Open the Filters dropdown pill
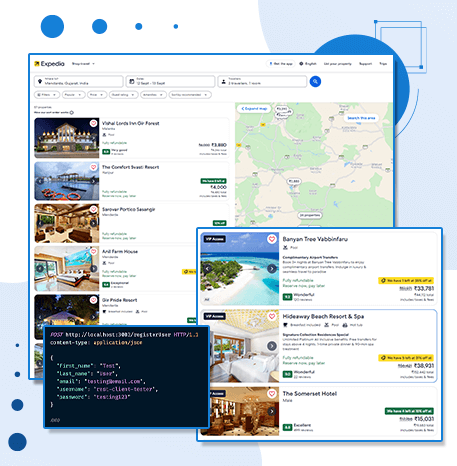This screenshot has width=457, height=466. [x=47, y=95]
